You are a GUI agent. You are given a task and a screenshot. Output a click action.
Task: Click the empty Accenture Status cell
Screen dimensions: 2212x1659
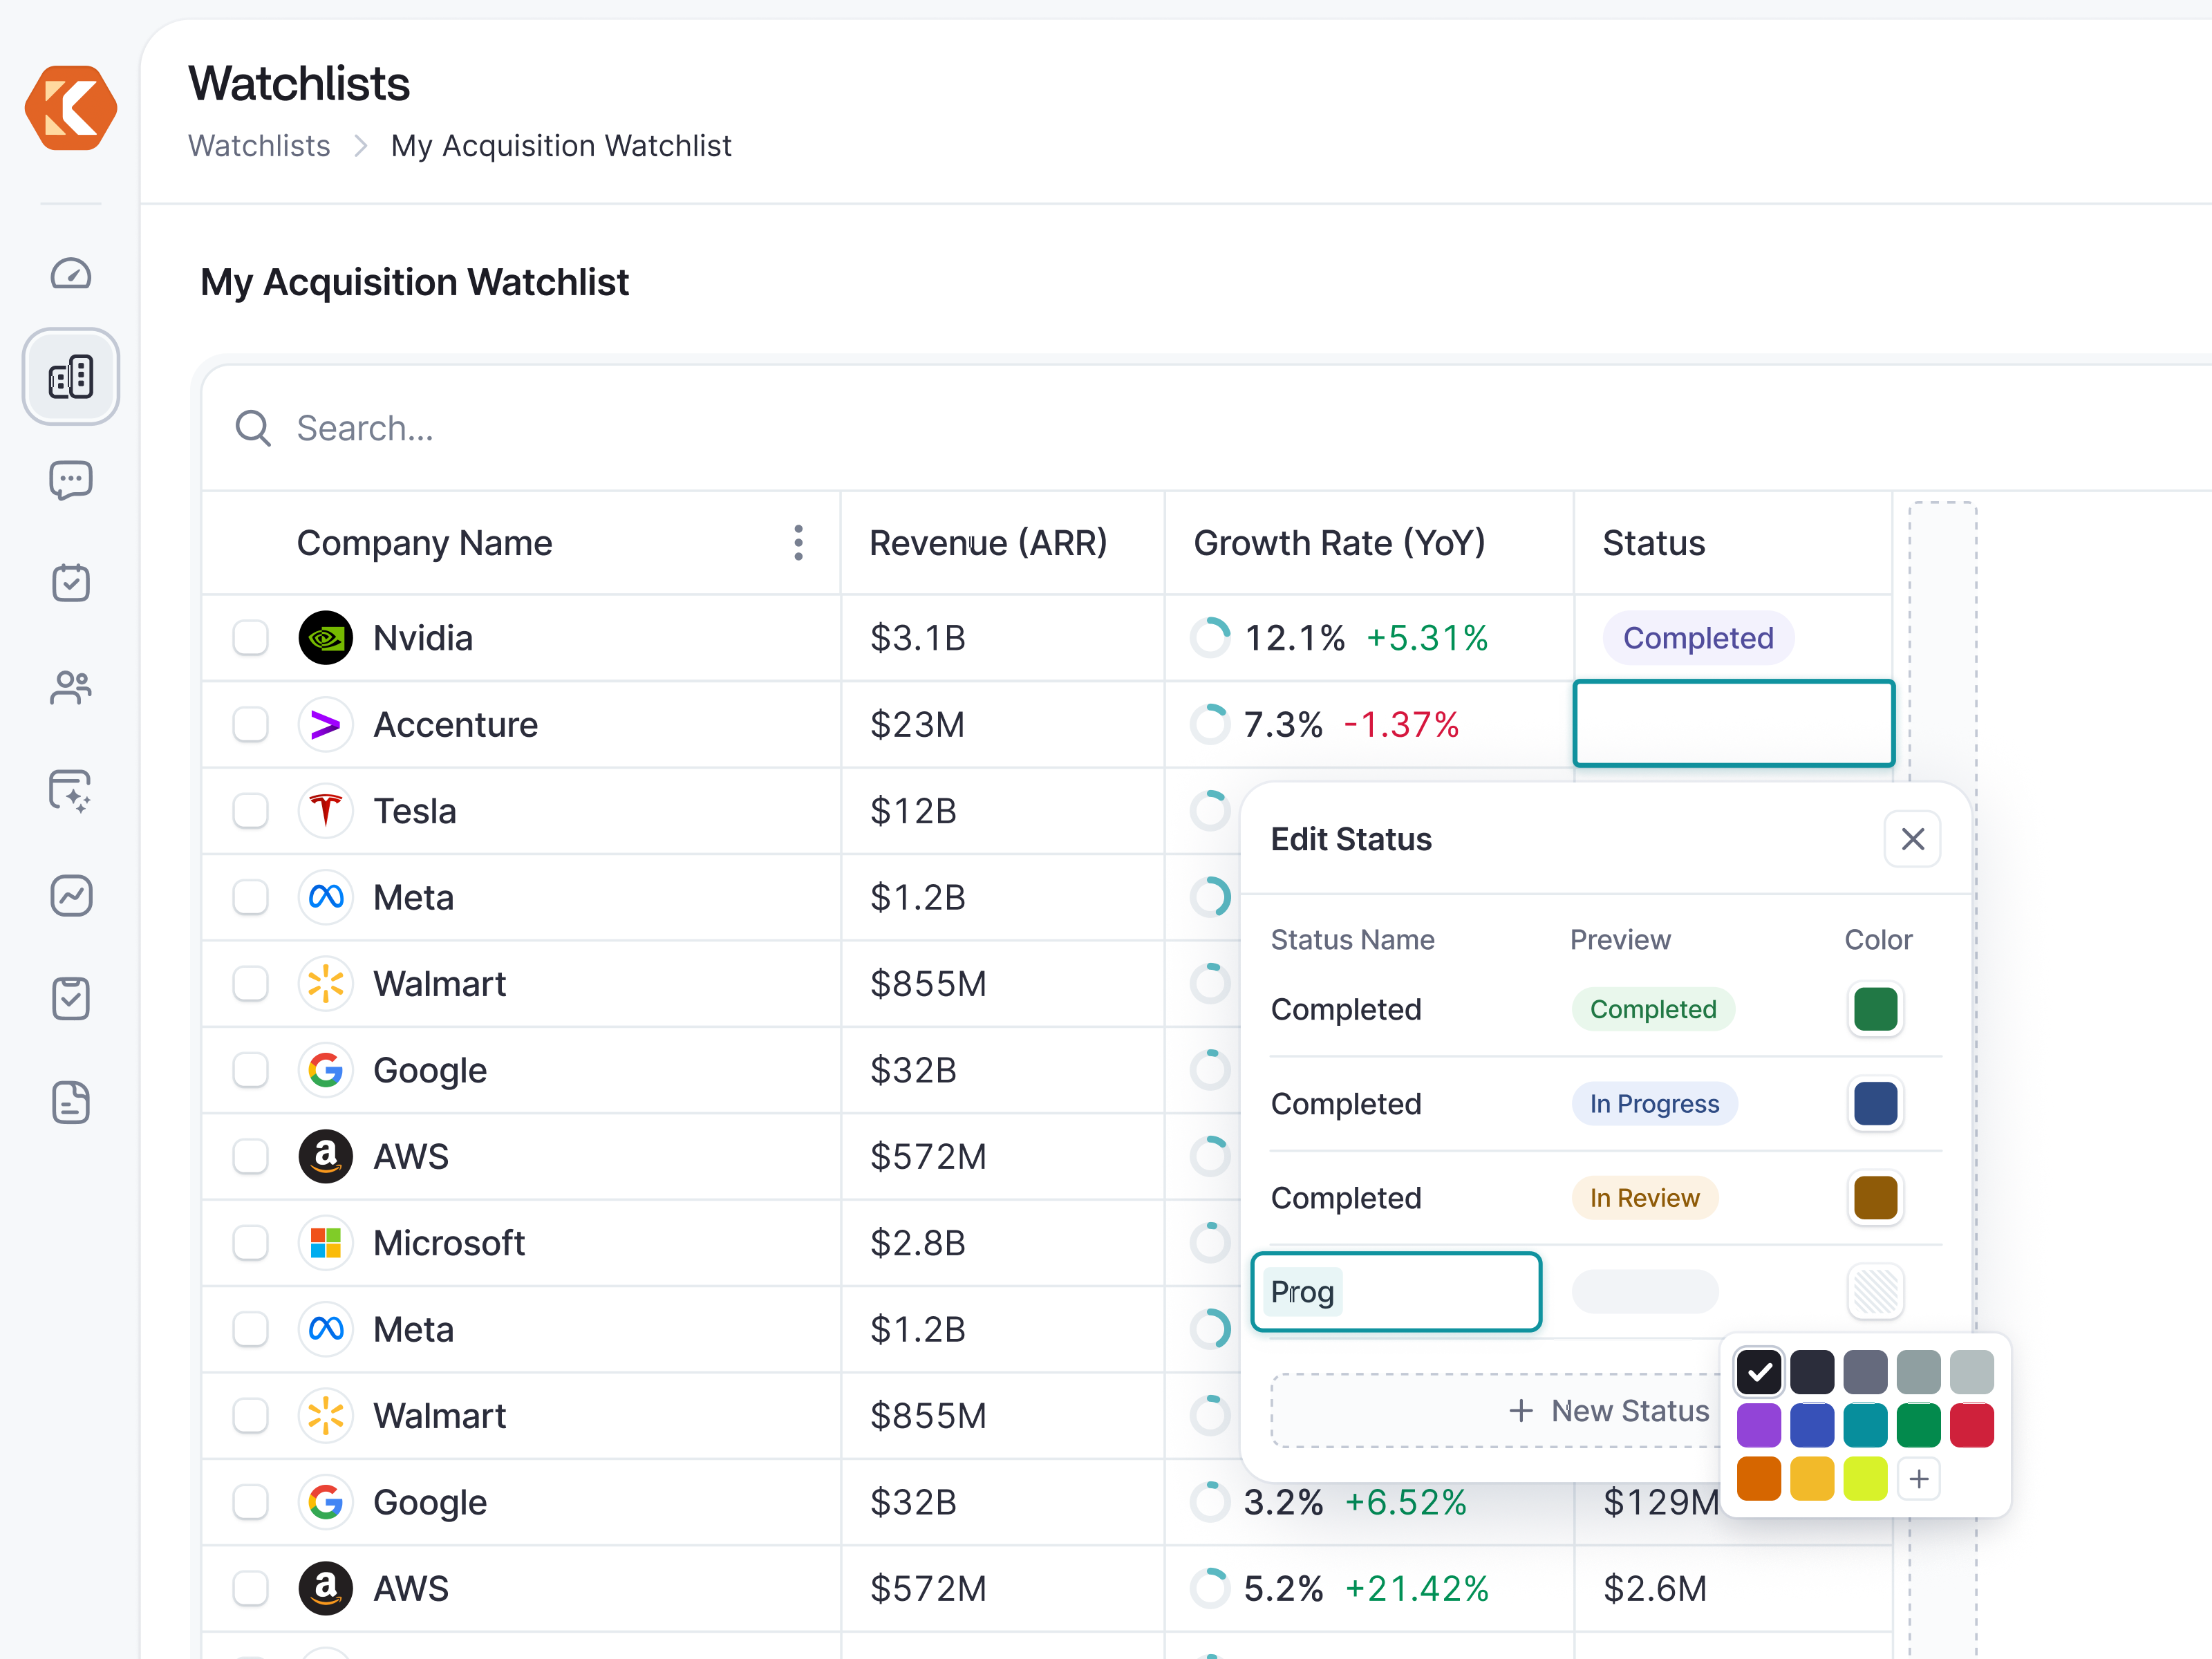pyautogui.click(x=1734, y=724)
